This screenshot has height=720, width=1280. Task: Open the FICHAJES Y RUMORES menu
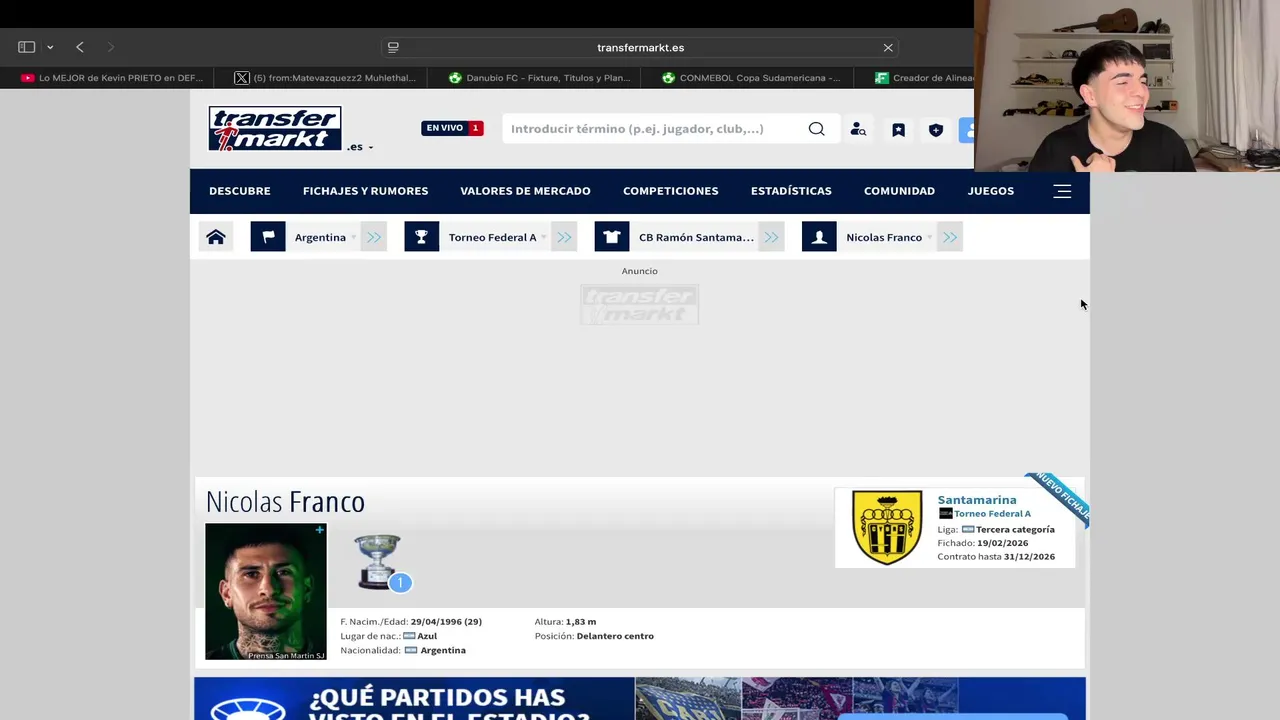[x=365, y=191]
